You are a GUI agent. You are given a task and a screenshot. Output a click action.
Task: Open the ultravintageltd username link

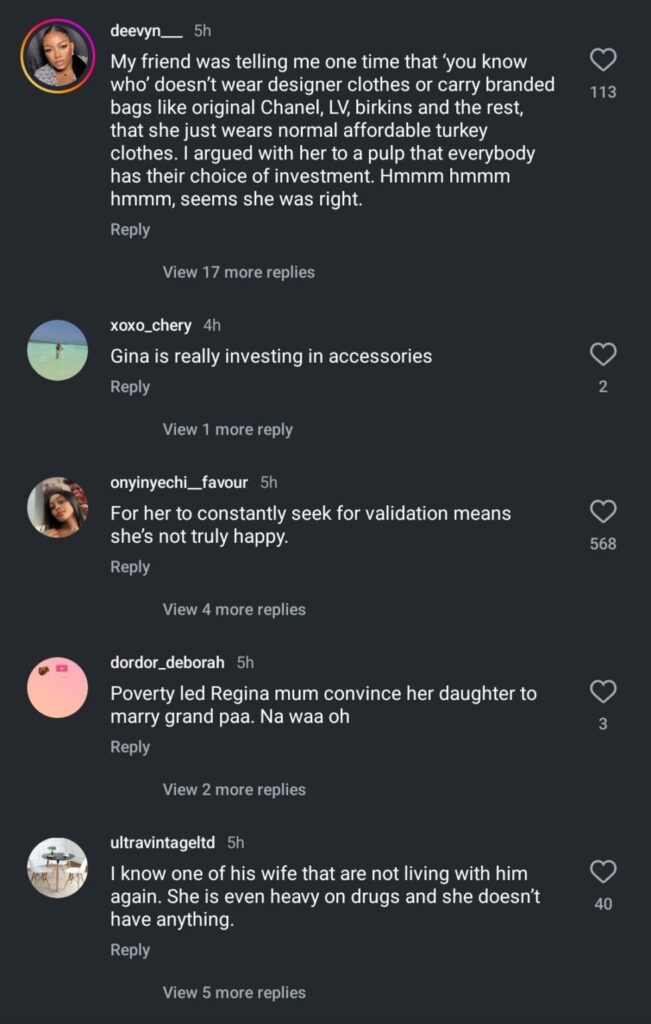(x=162, y=843)
